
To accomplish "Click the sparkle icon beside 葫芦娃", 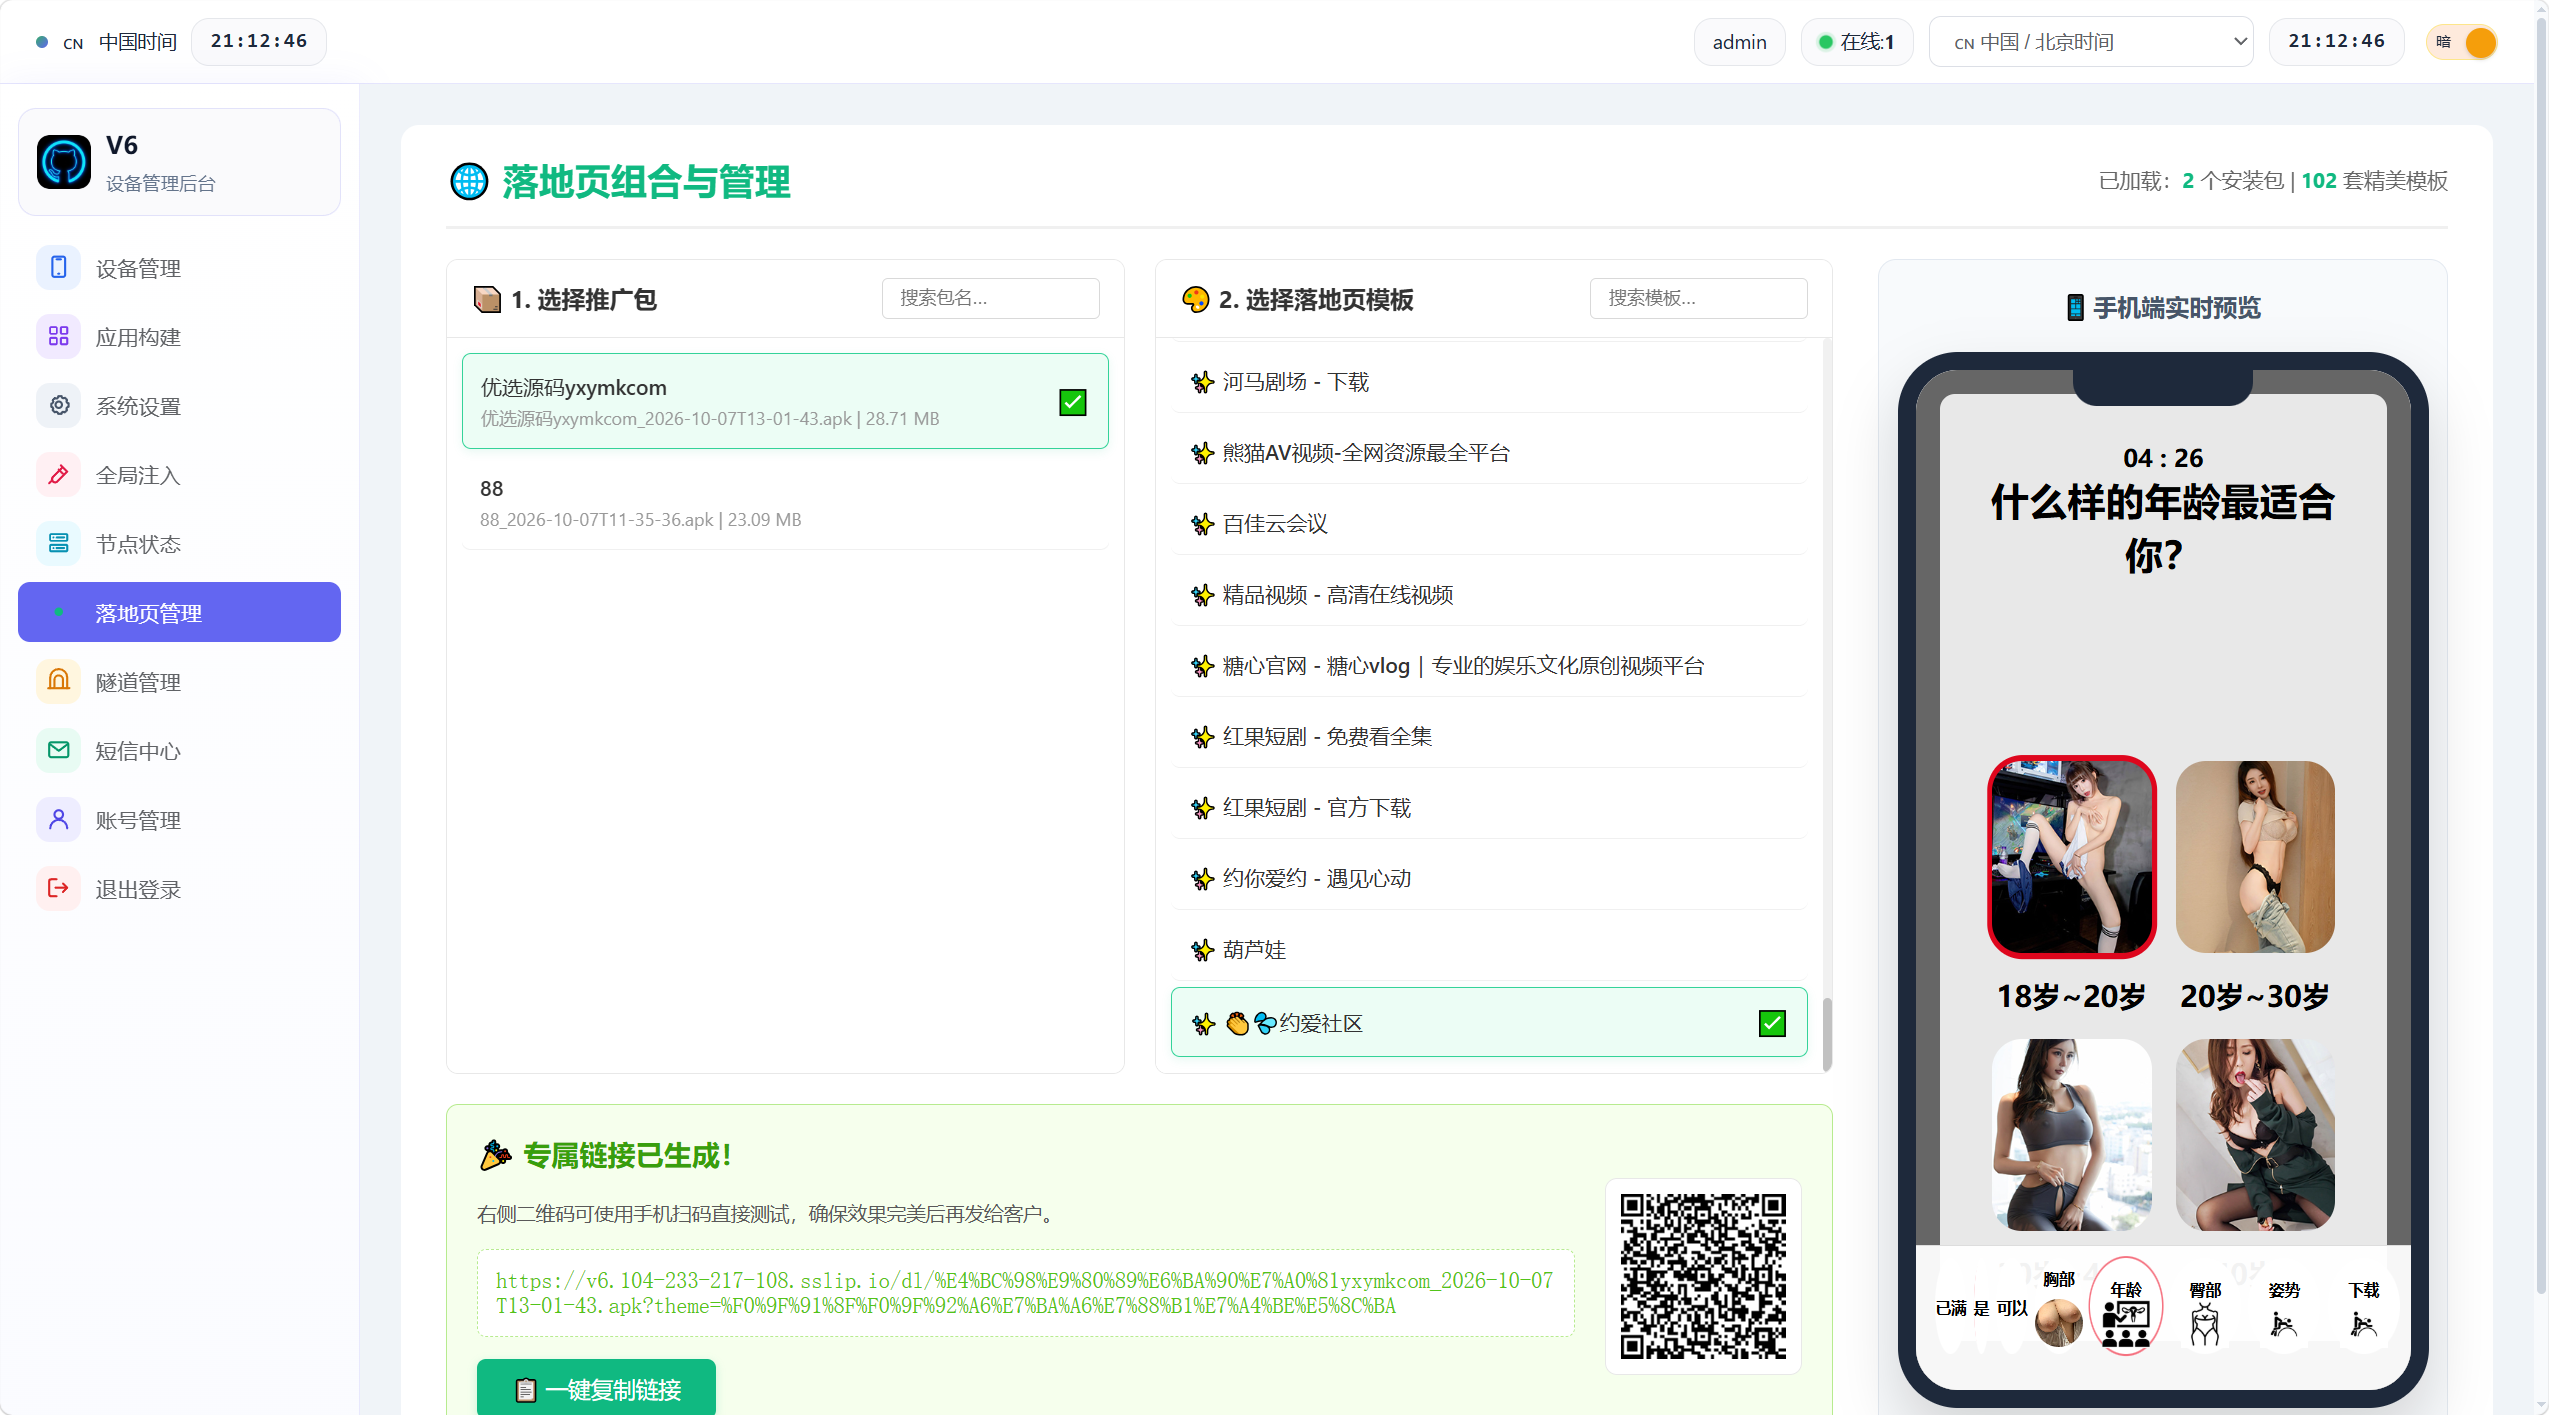I will tap(1202, 950).
